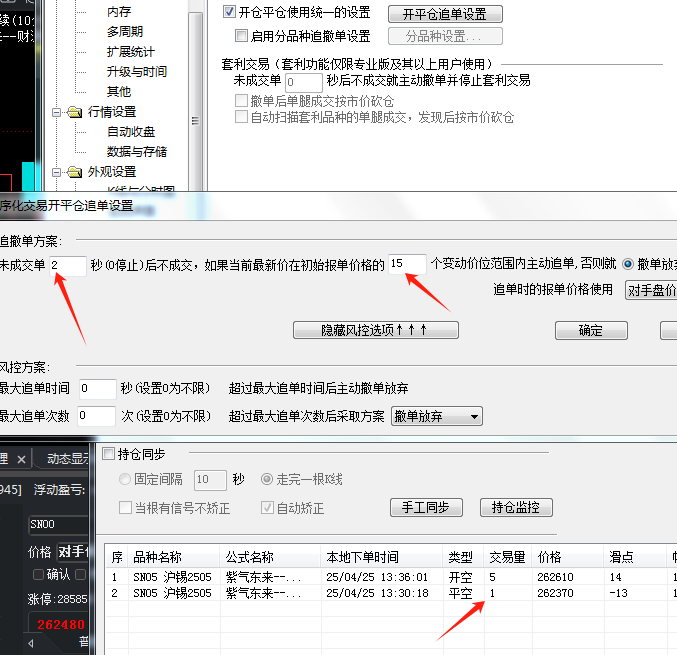The width and height of the screenshot is (677, 655).
Task: Click the 价格 column header
Action: [568, 557]
